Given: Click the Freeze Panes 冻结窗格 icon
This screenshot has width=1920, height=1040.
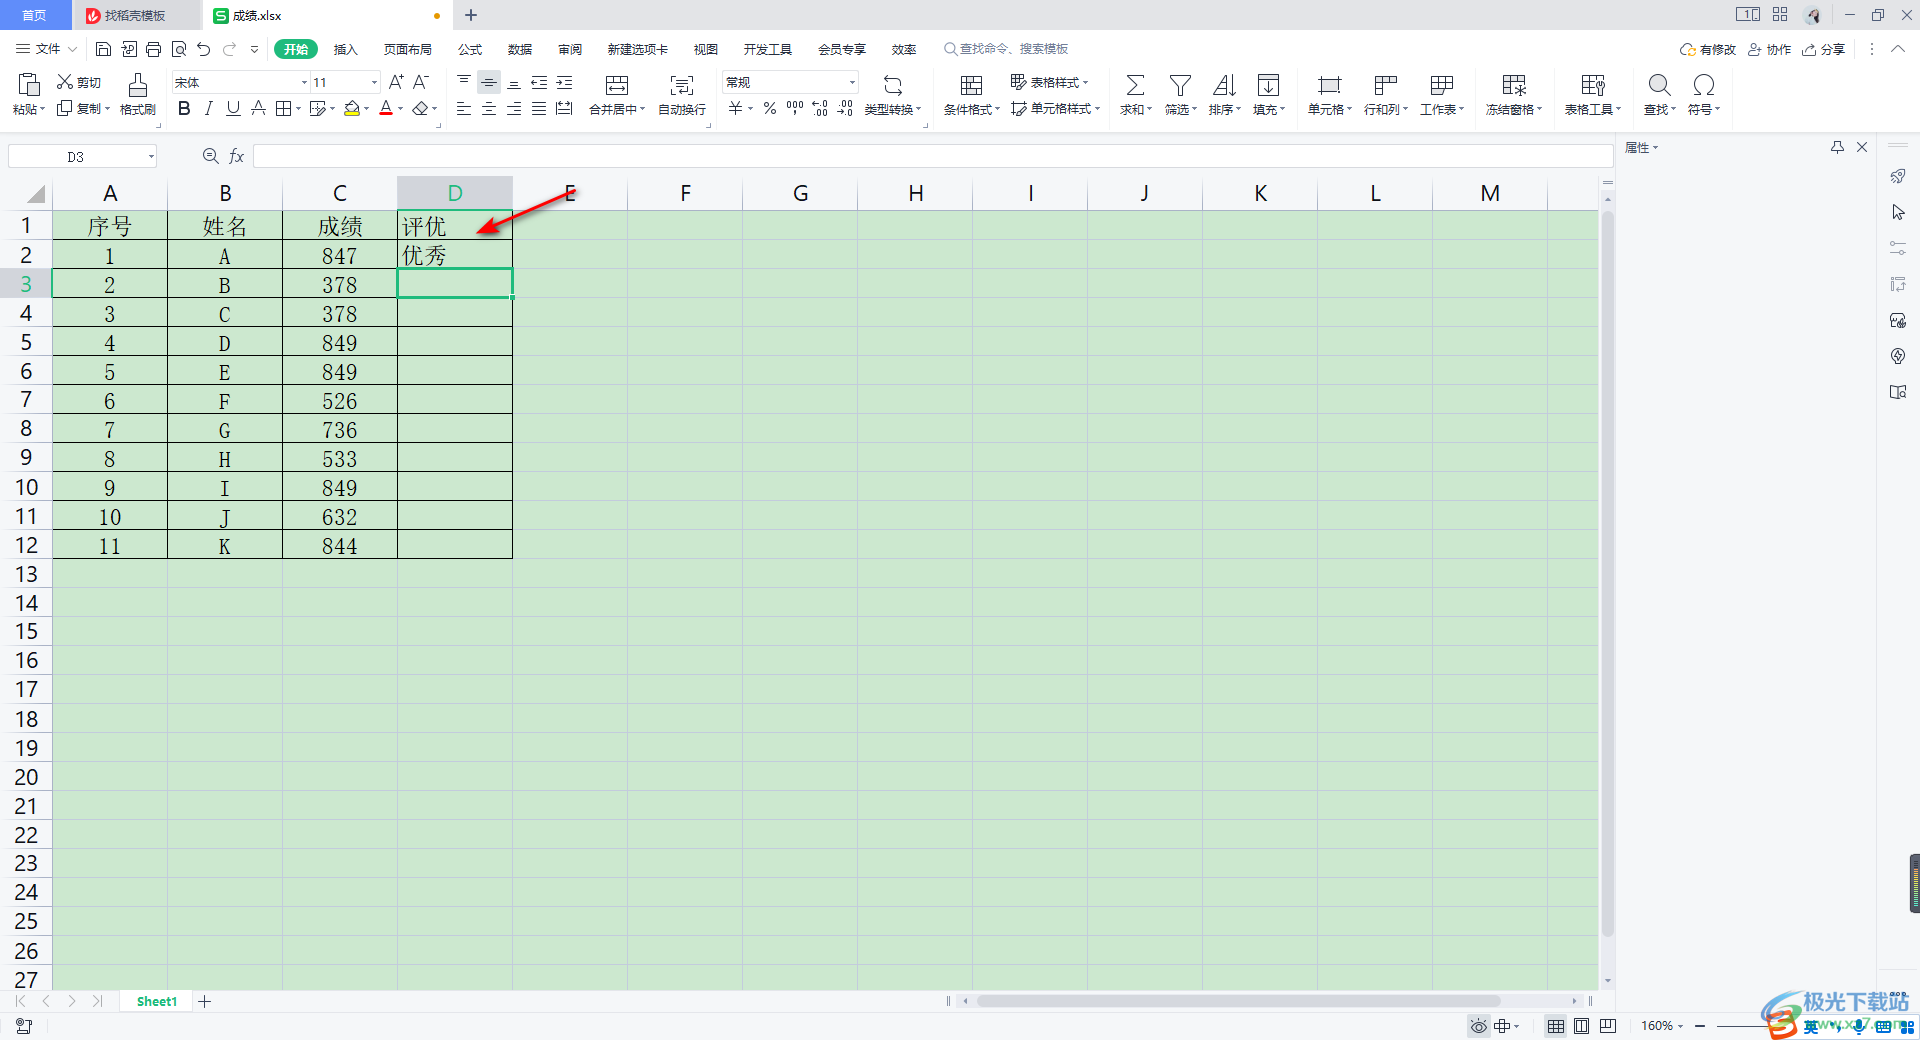Looking at the screenshot, I should point(1514,85).
